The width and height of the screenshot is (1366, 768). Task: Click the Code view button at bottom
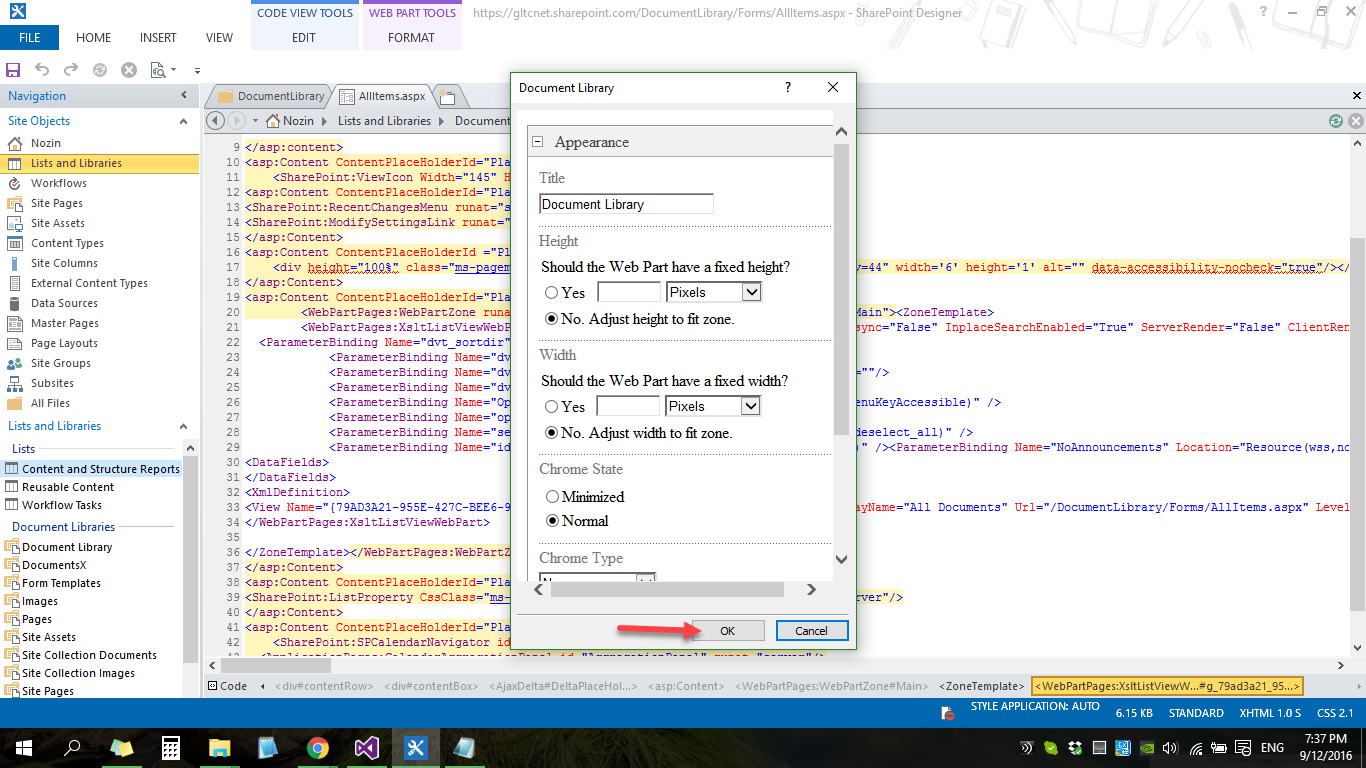[x=227, y=686]
